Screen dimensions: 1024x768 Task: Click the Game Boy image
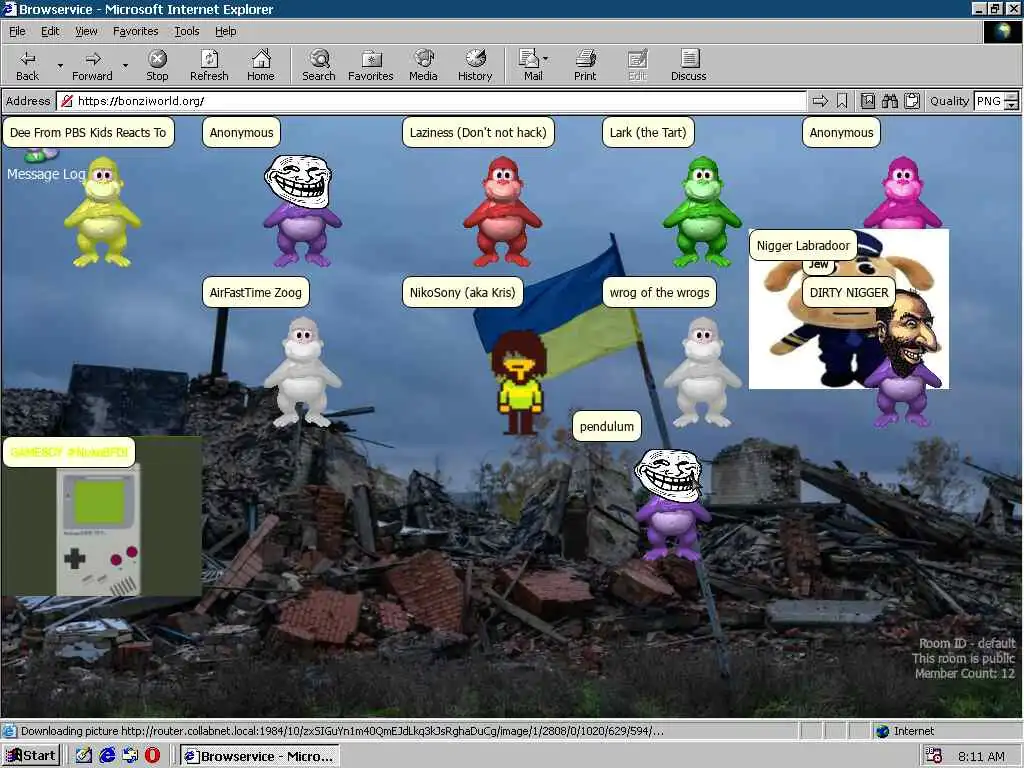[99, 530]
